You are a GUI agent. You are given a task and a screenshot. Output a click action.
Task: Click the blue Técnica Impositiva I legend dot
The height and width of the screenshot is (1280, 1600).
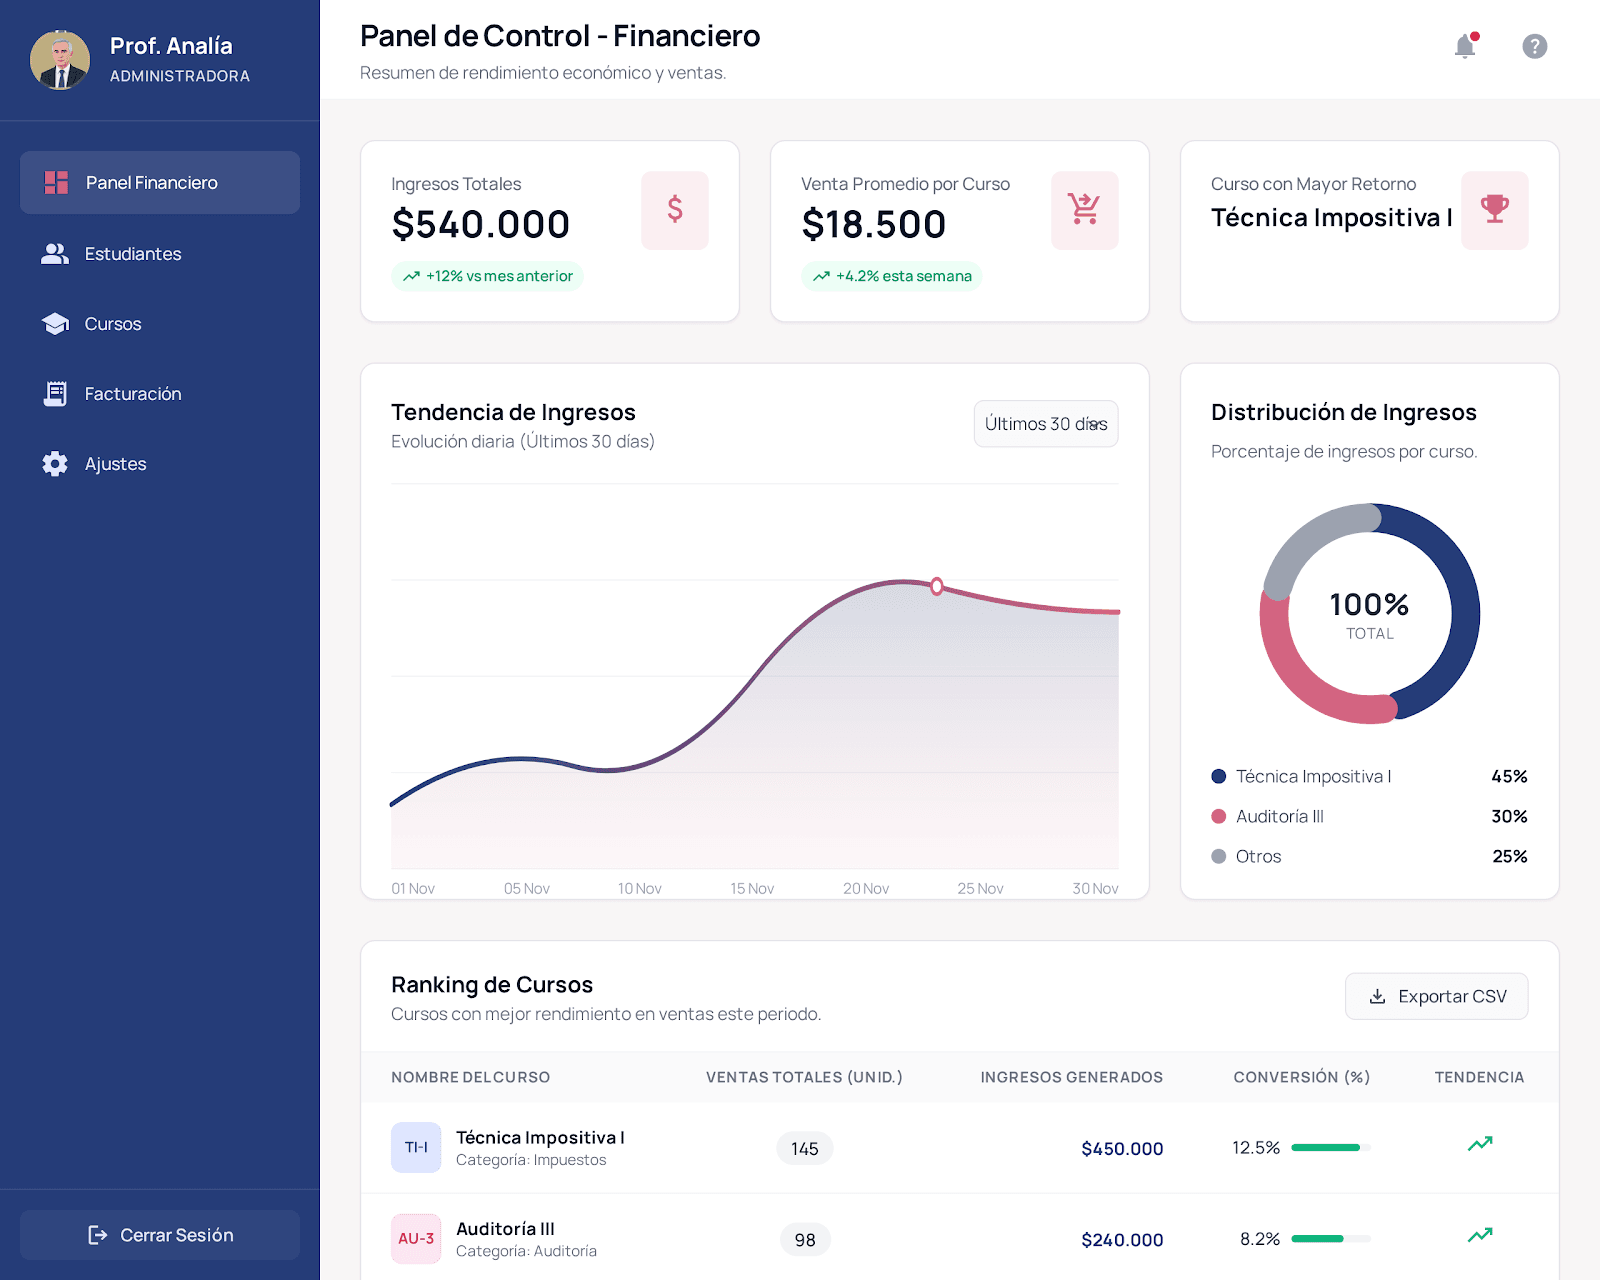click(x=1218, y=776)
